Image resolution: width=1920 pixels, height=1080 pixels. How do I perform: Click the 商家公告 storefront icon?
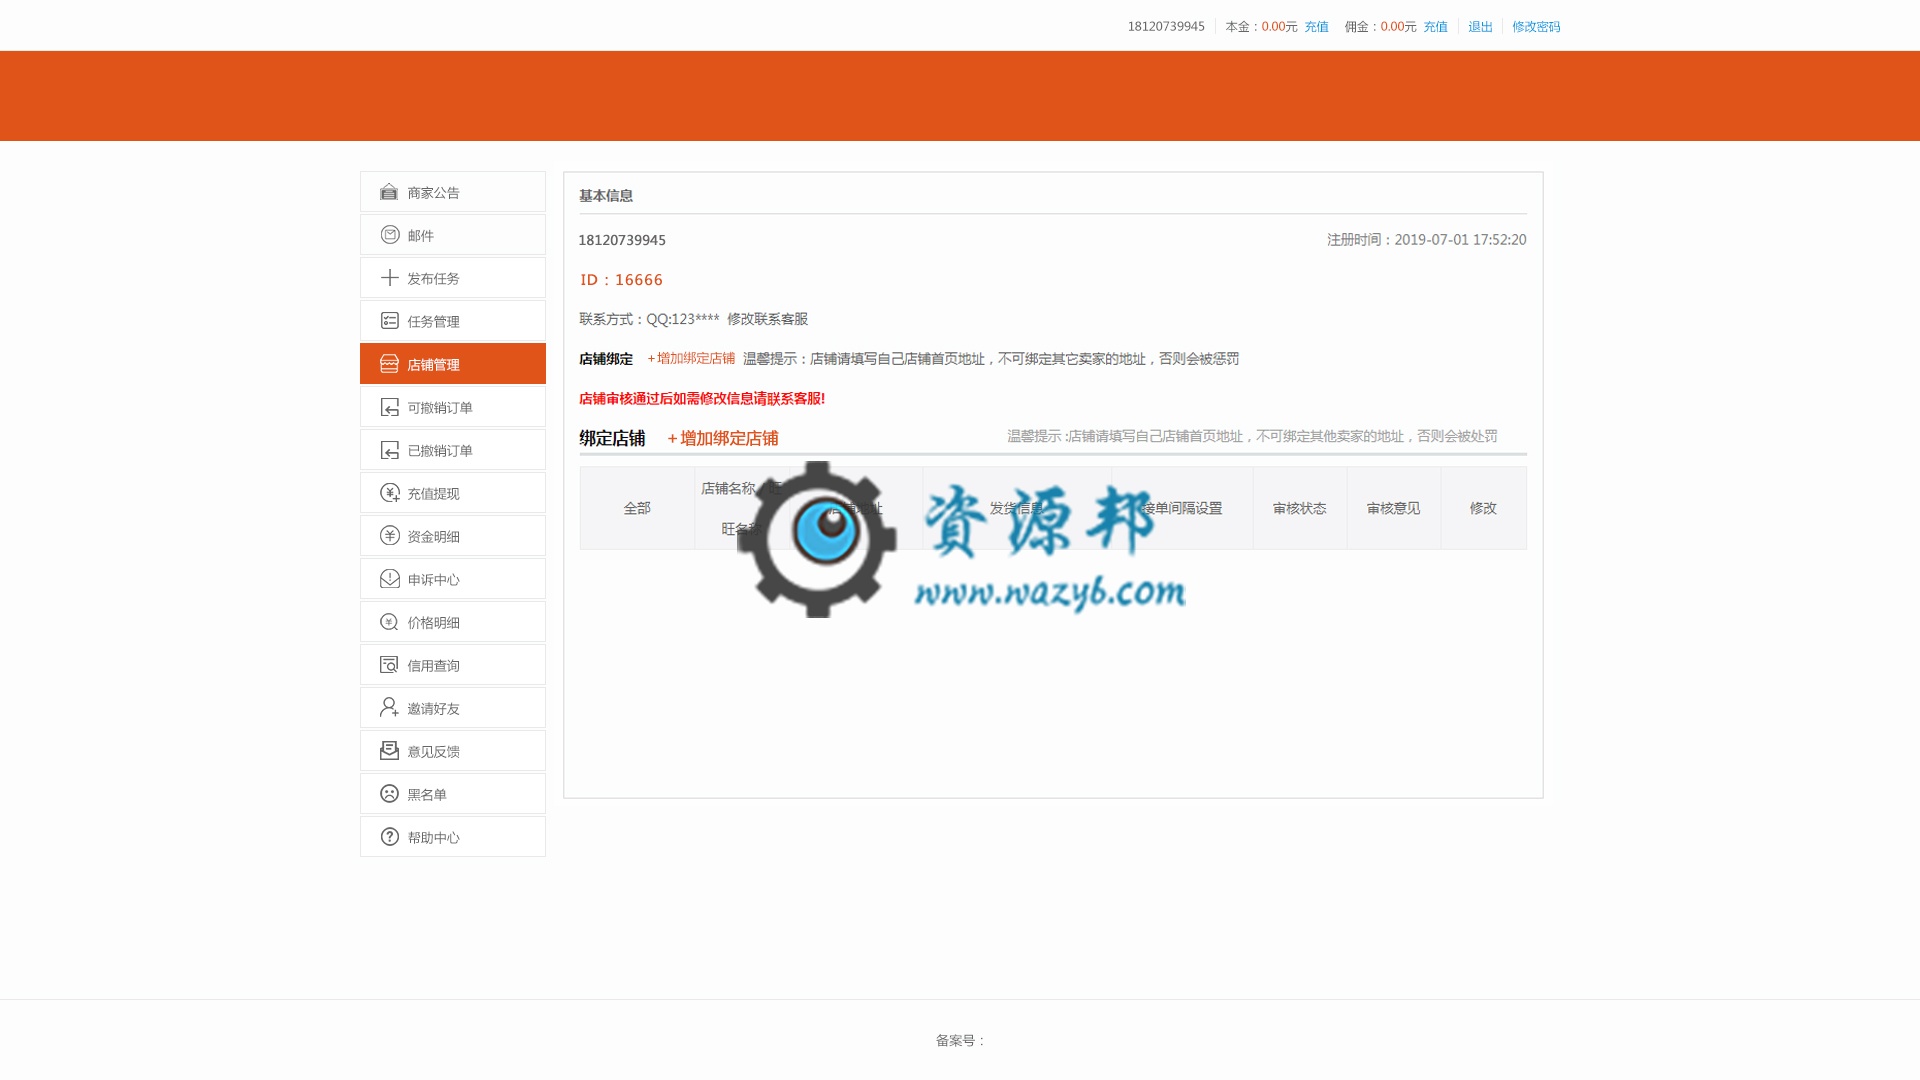(389, 192)
